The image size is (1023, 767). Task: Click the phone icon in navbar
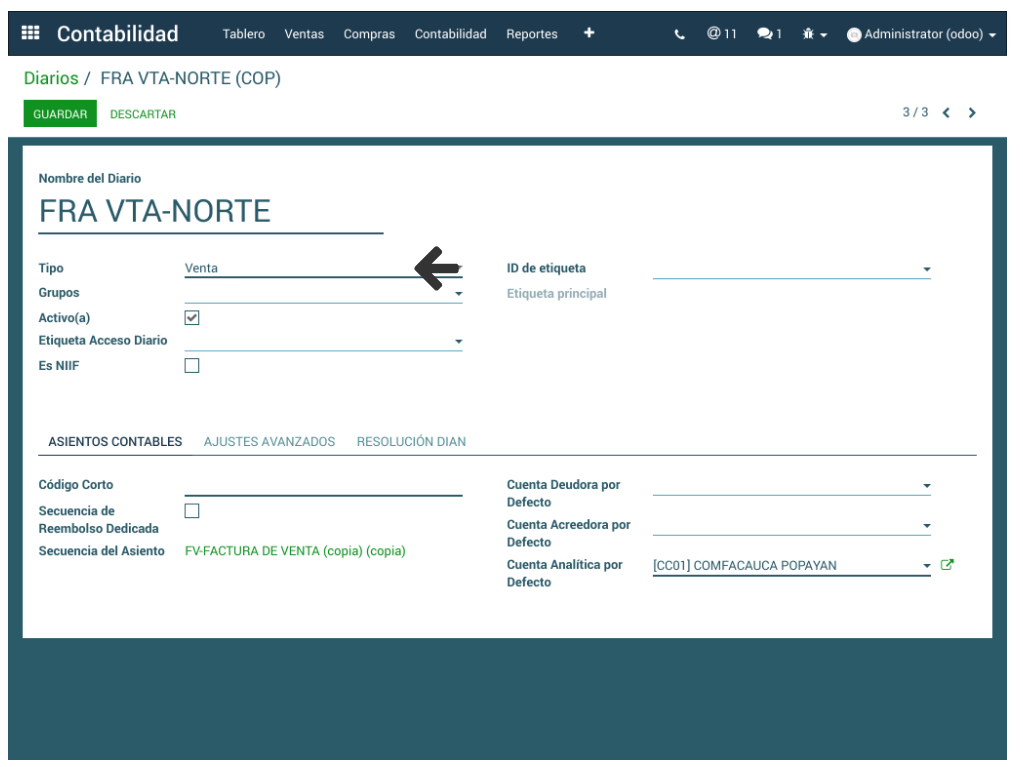coord(680,34)
